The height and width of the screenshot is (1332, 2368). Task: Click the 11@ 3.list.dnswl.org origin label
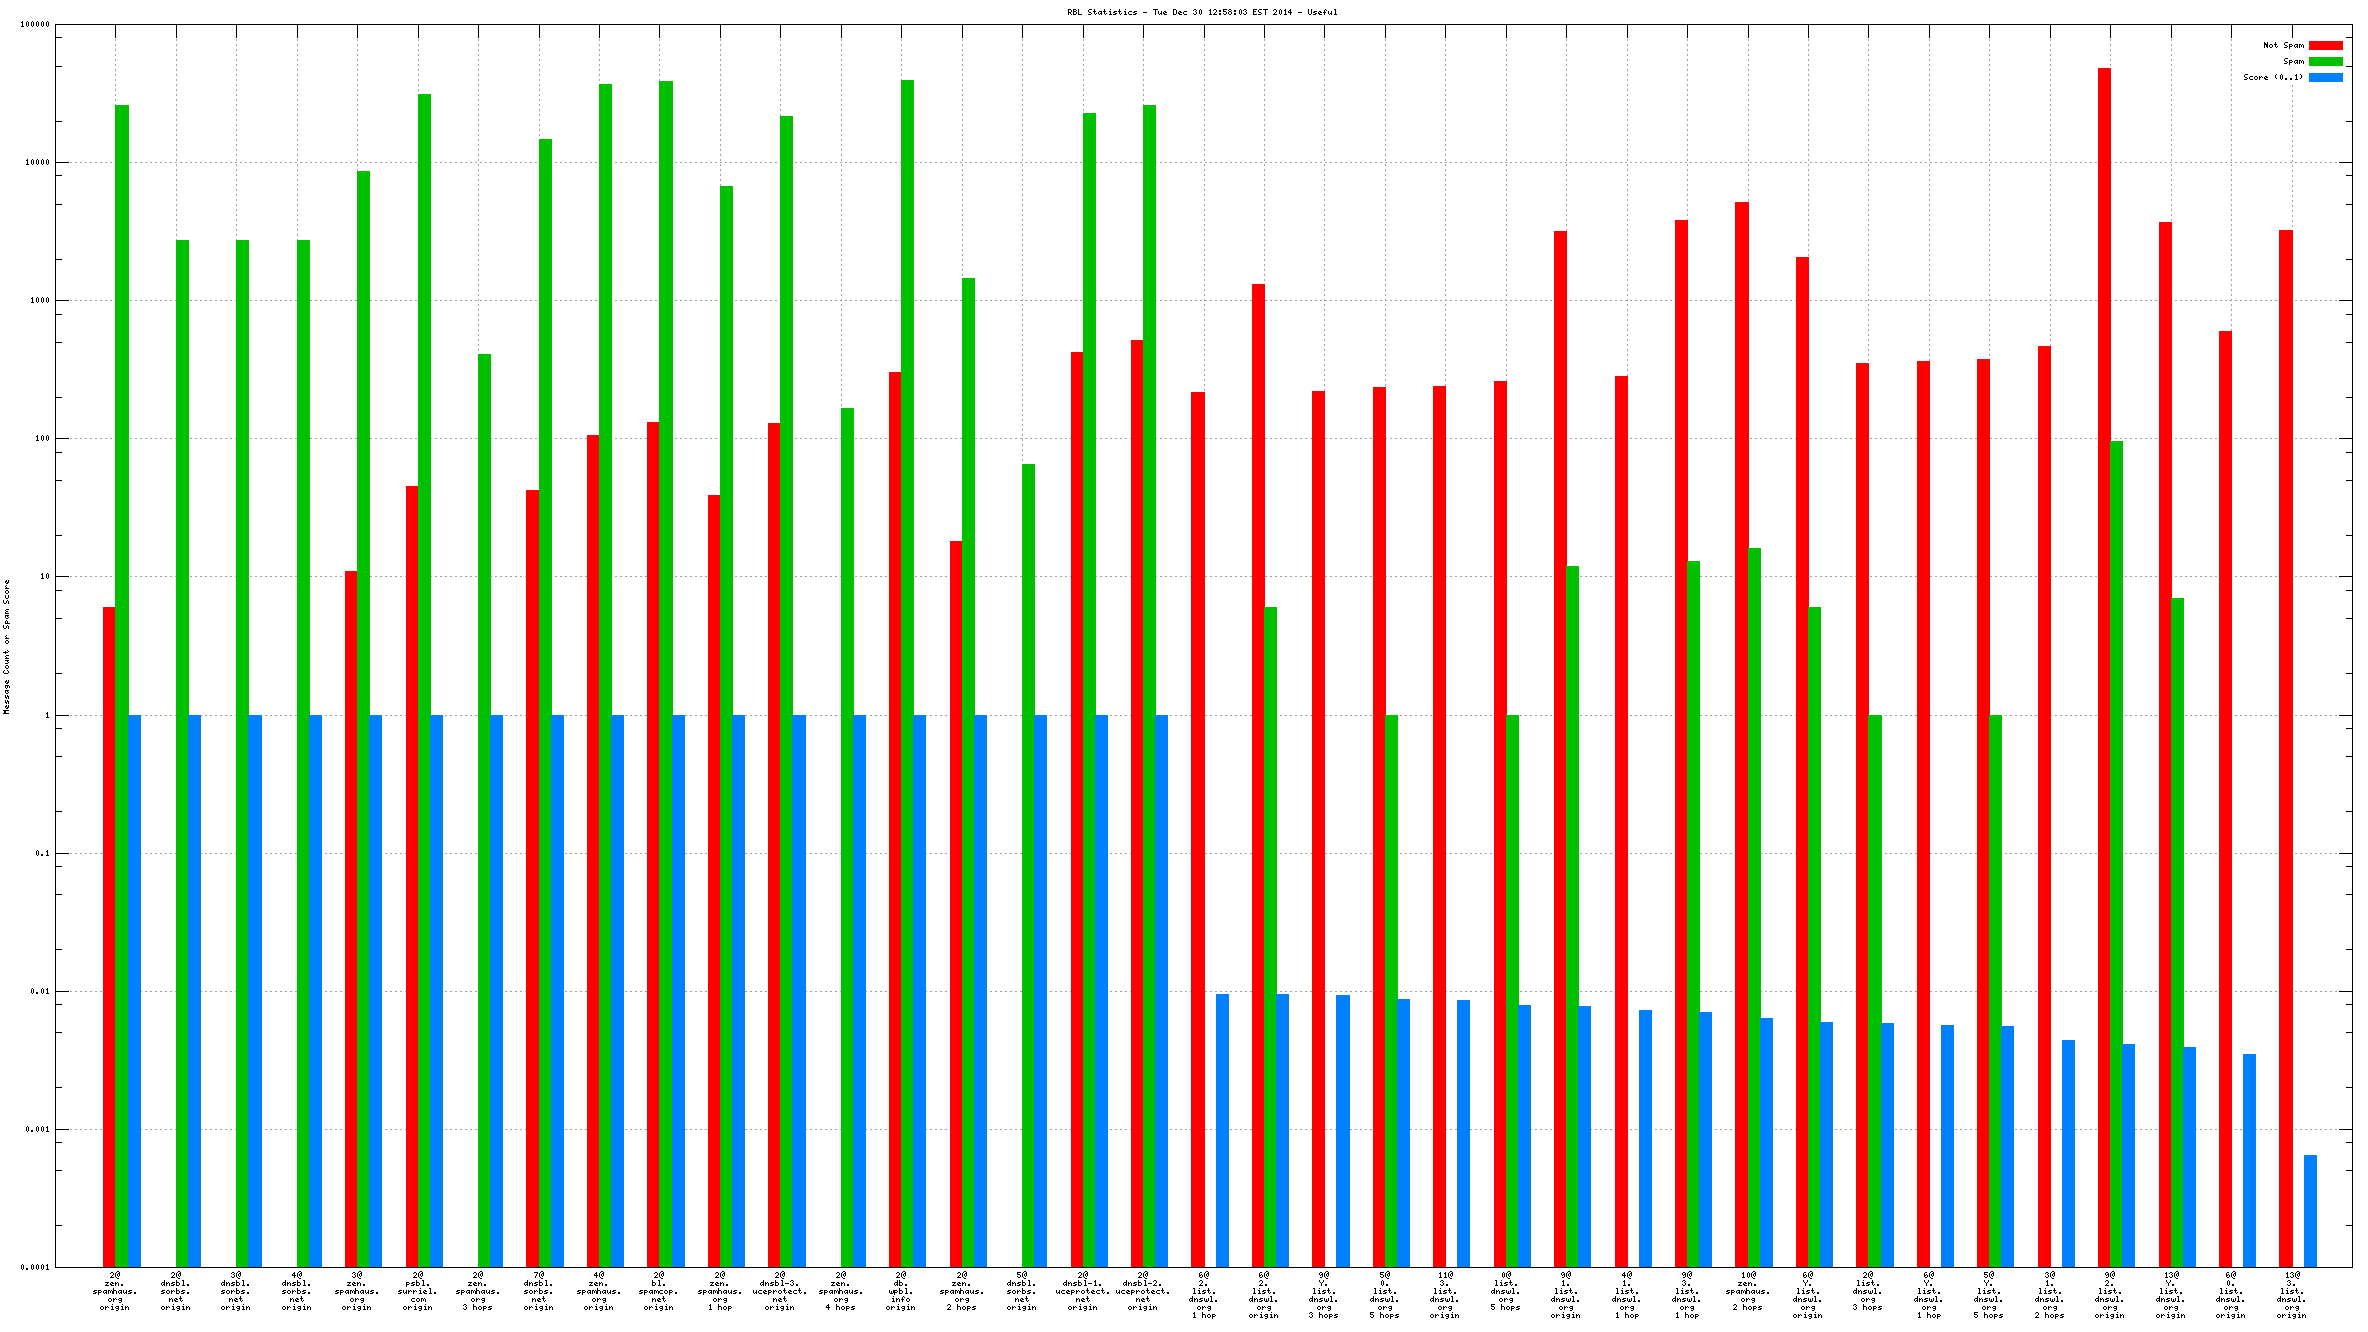[x=1445, y=1295]
